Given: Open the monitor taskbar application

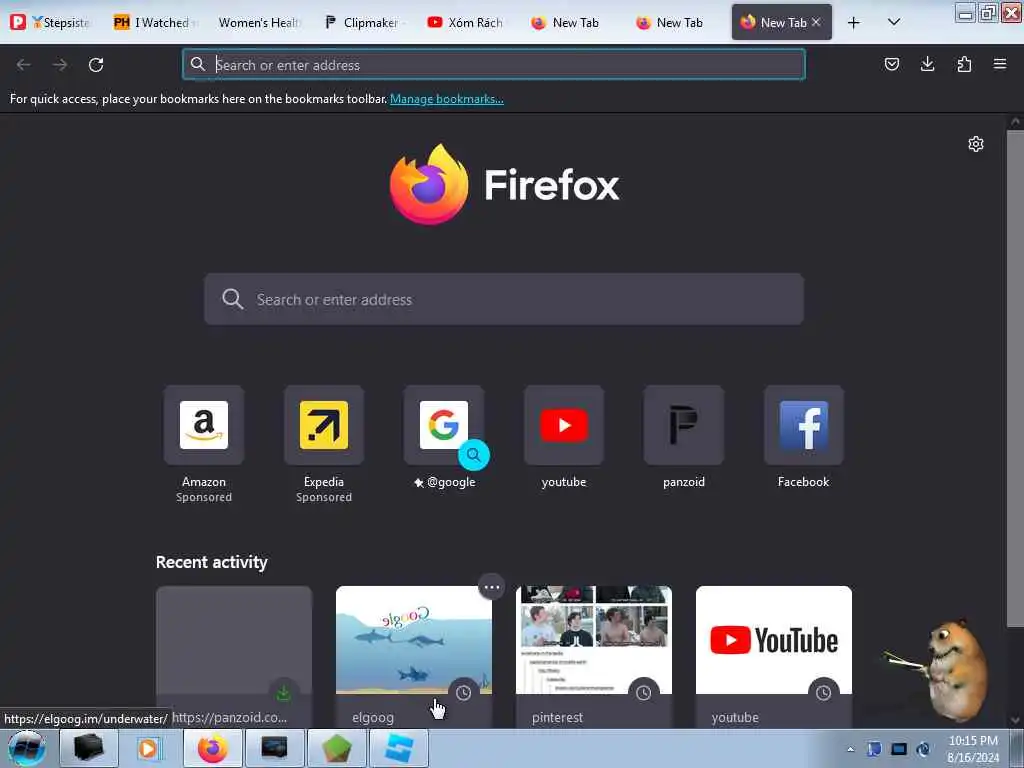Looking at the screenshot, I should tap(274, 748).
